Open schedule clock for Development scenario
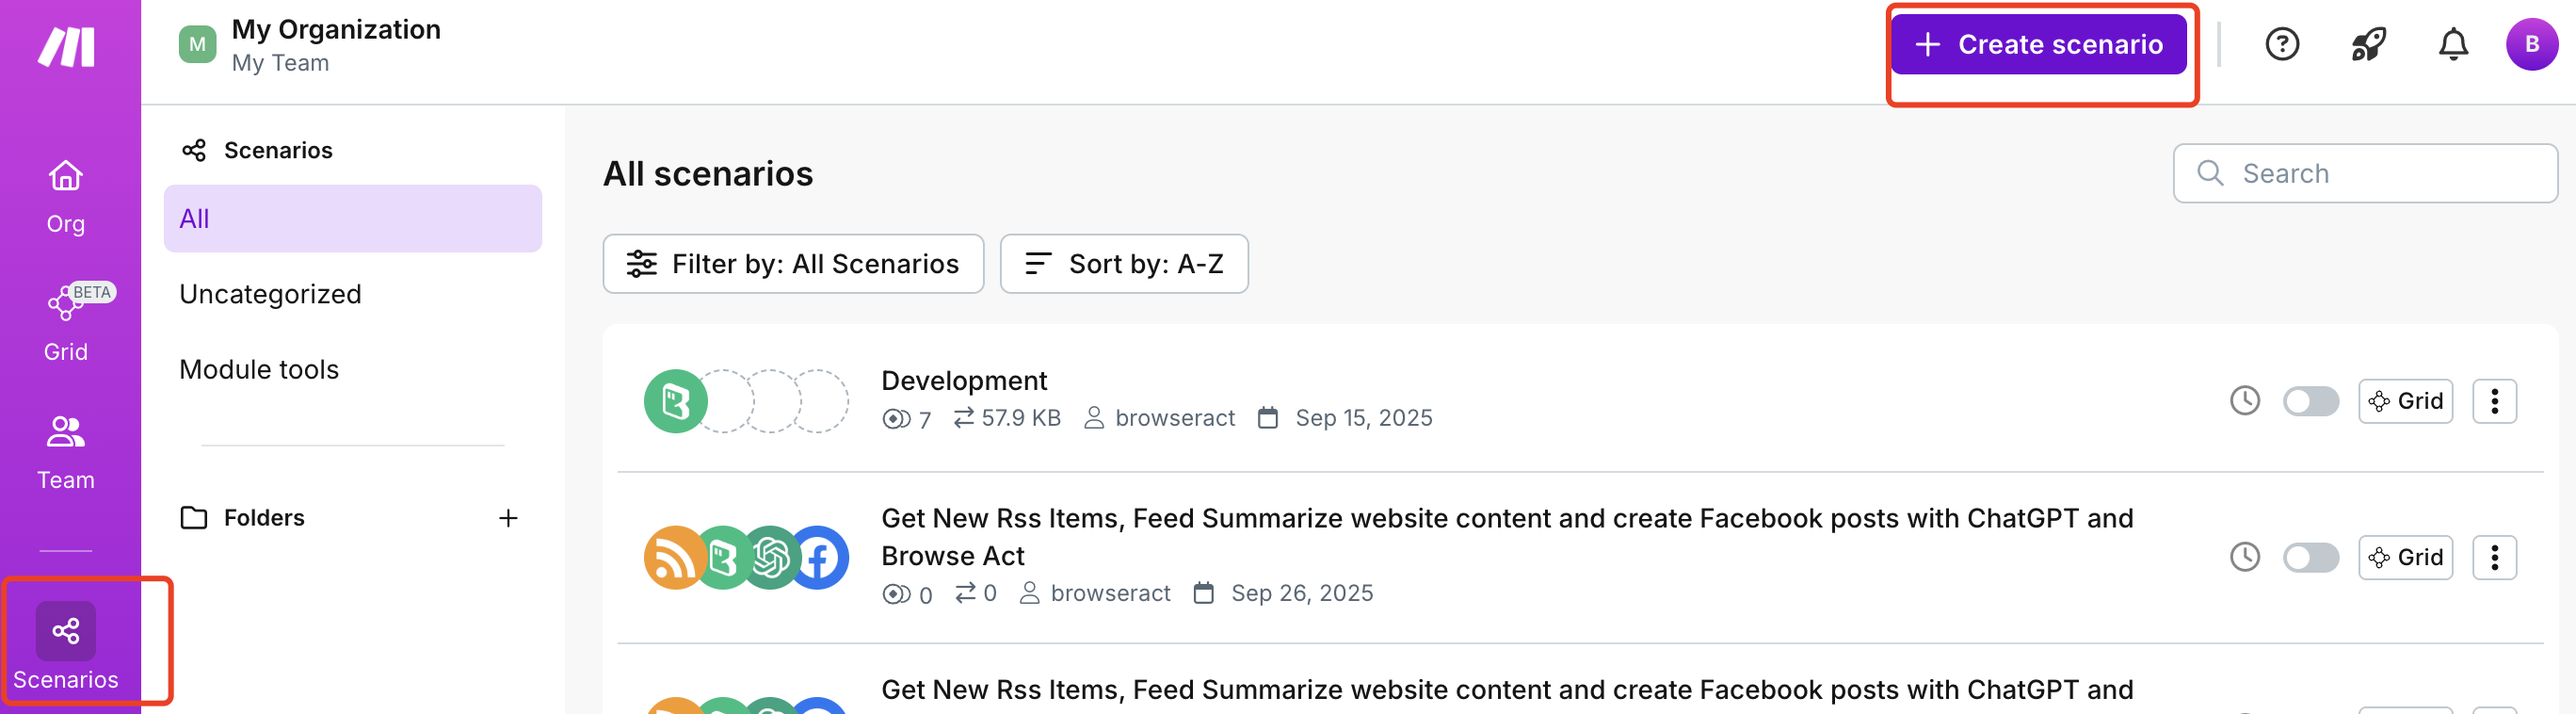Screen dimensions: 2576x714 pos(2244,401)
